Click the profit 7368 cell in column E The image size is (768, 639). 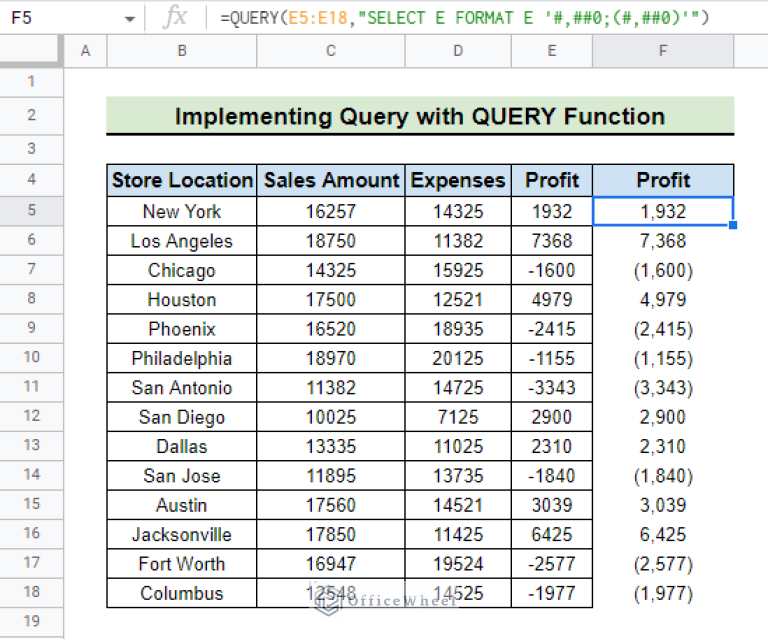tap(552, 241)
